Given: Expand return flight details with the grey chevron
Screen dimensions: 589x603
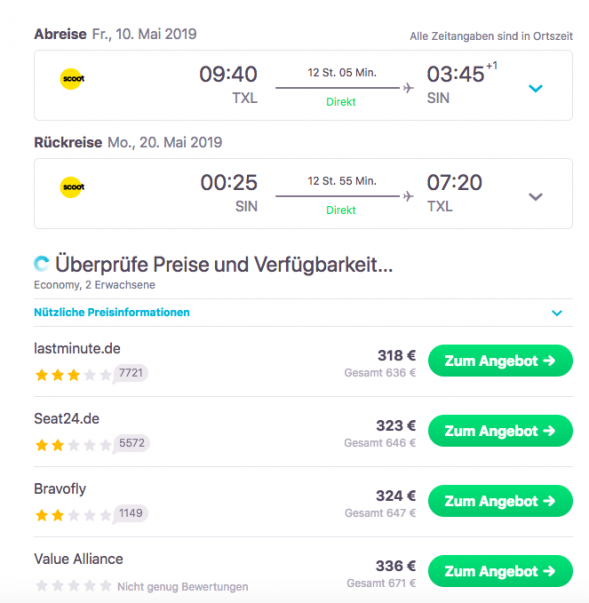Looking at the screenshot, I should (536, 197).
